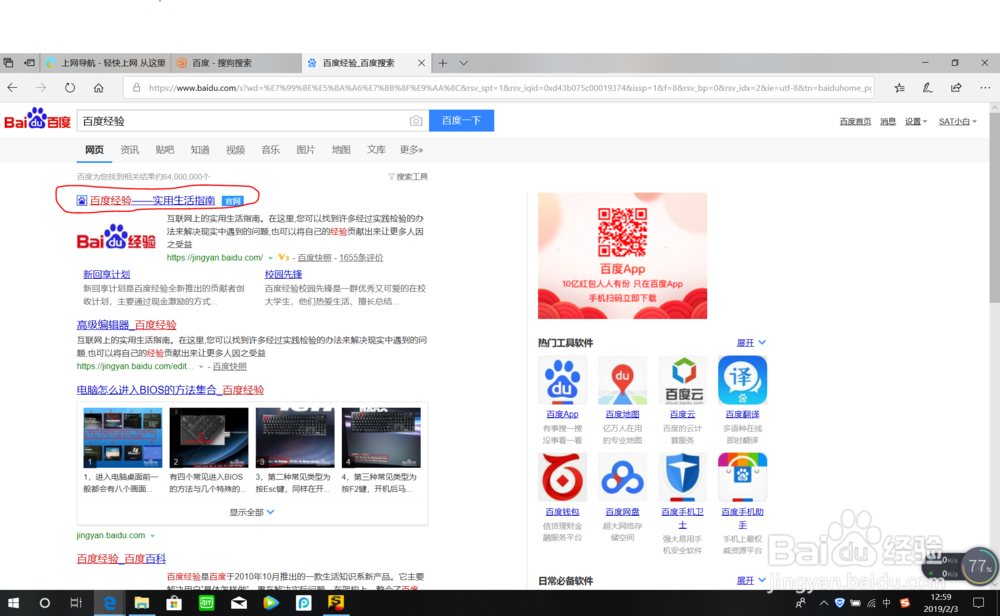Open 更多 search categories
The image size is (1000, 616).
[411, 150]
